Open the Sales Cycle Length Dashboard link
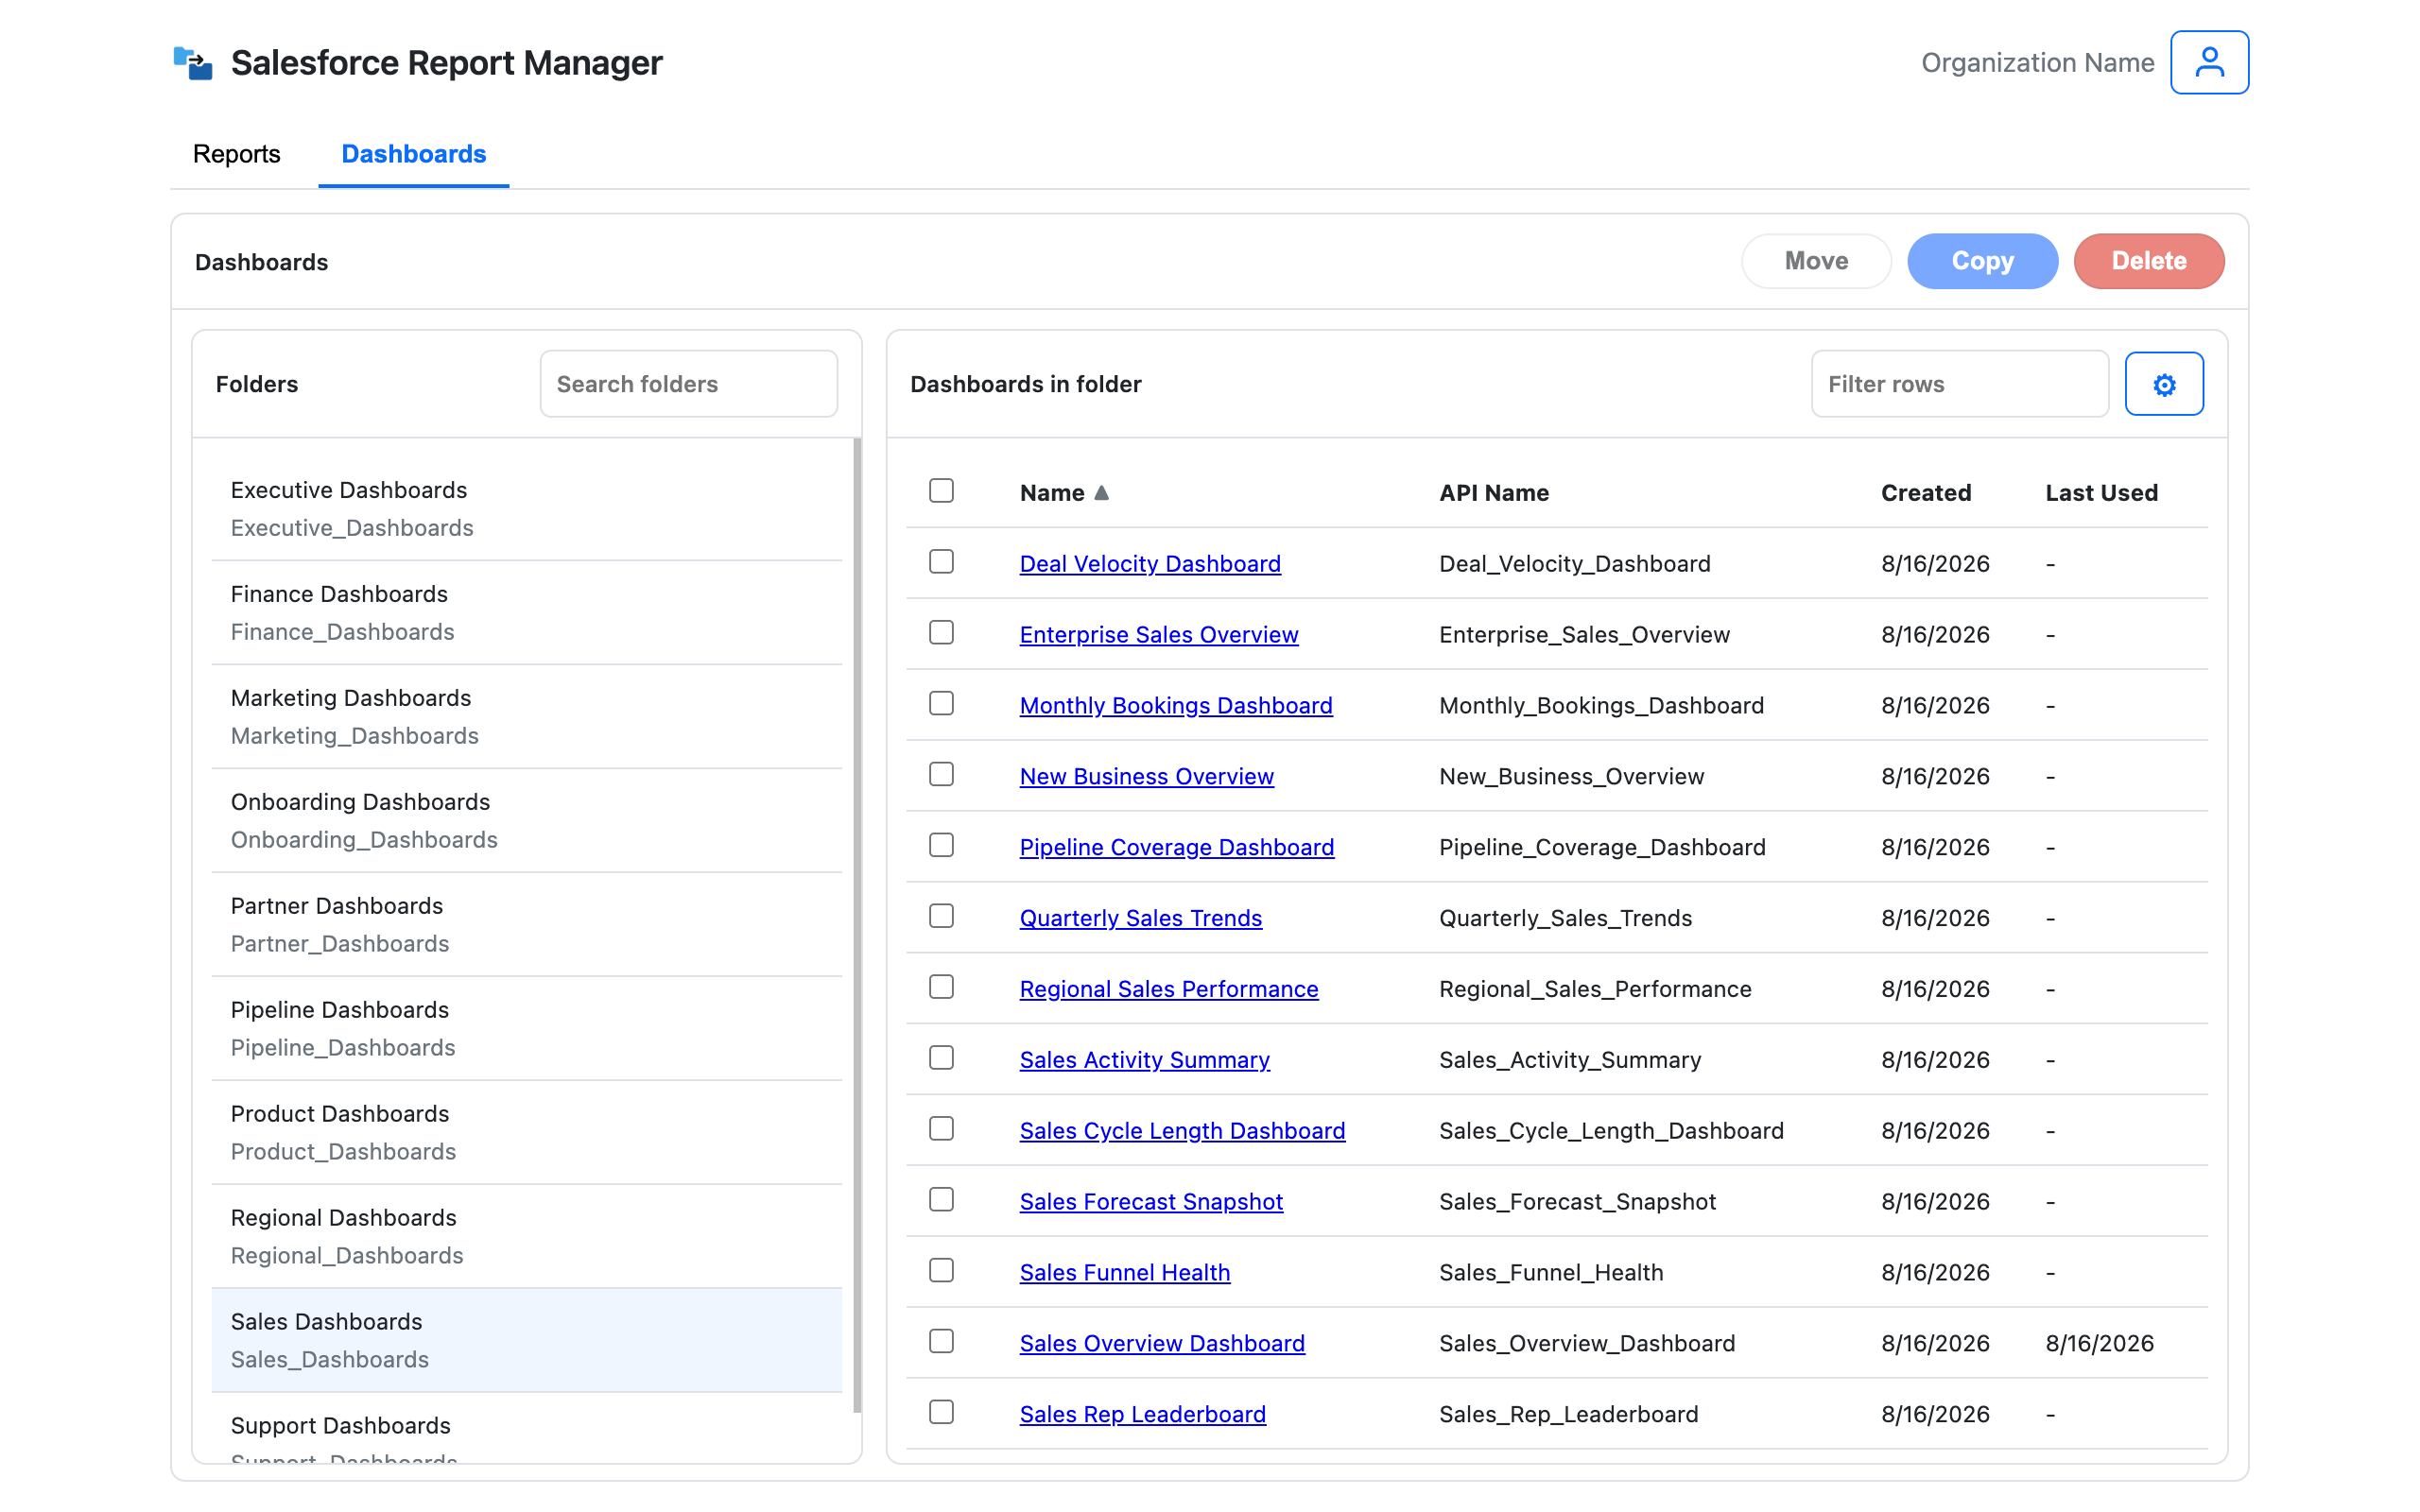2420x1512 pixels. [x=1183, y=1132]
